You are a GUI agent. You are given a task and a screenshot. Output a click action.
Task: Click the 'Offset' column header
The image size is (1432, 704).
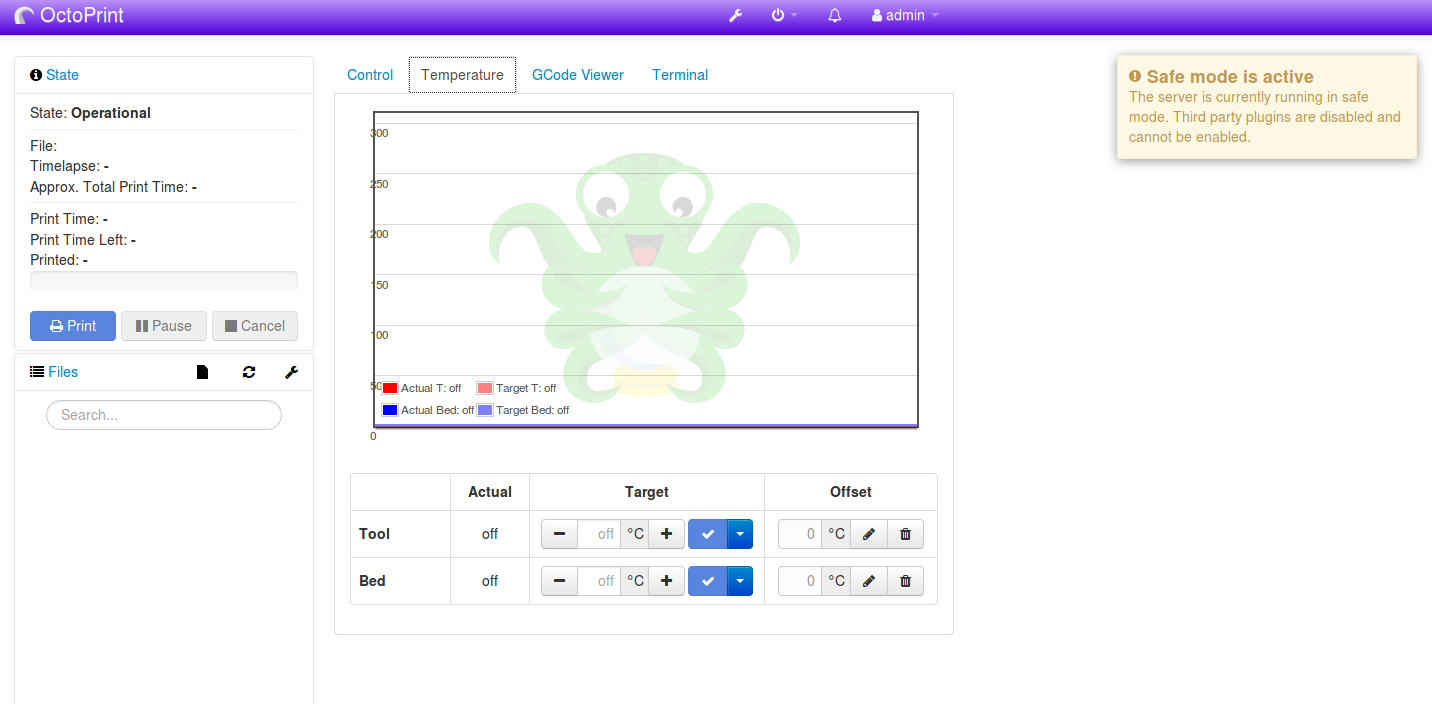tap(851, 492)
